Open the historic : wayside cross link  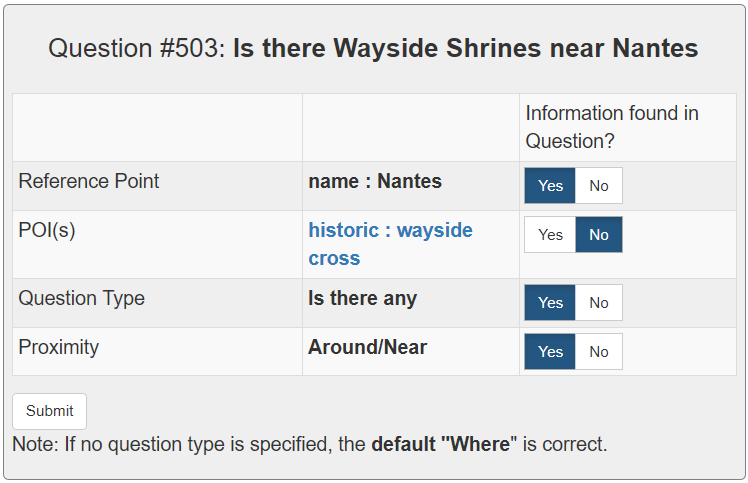pyautogui.click(x=390, y=244)
